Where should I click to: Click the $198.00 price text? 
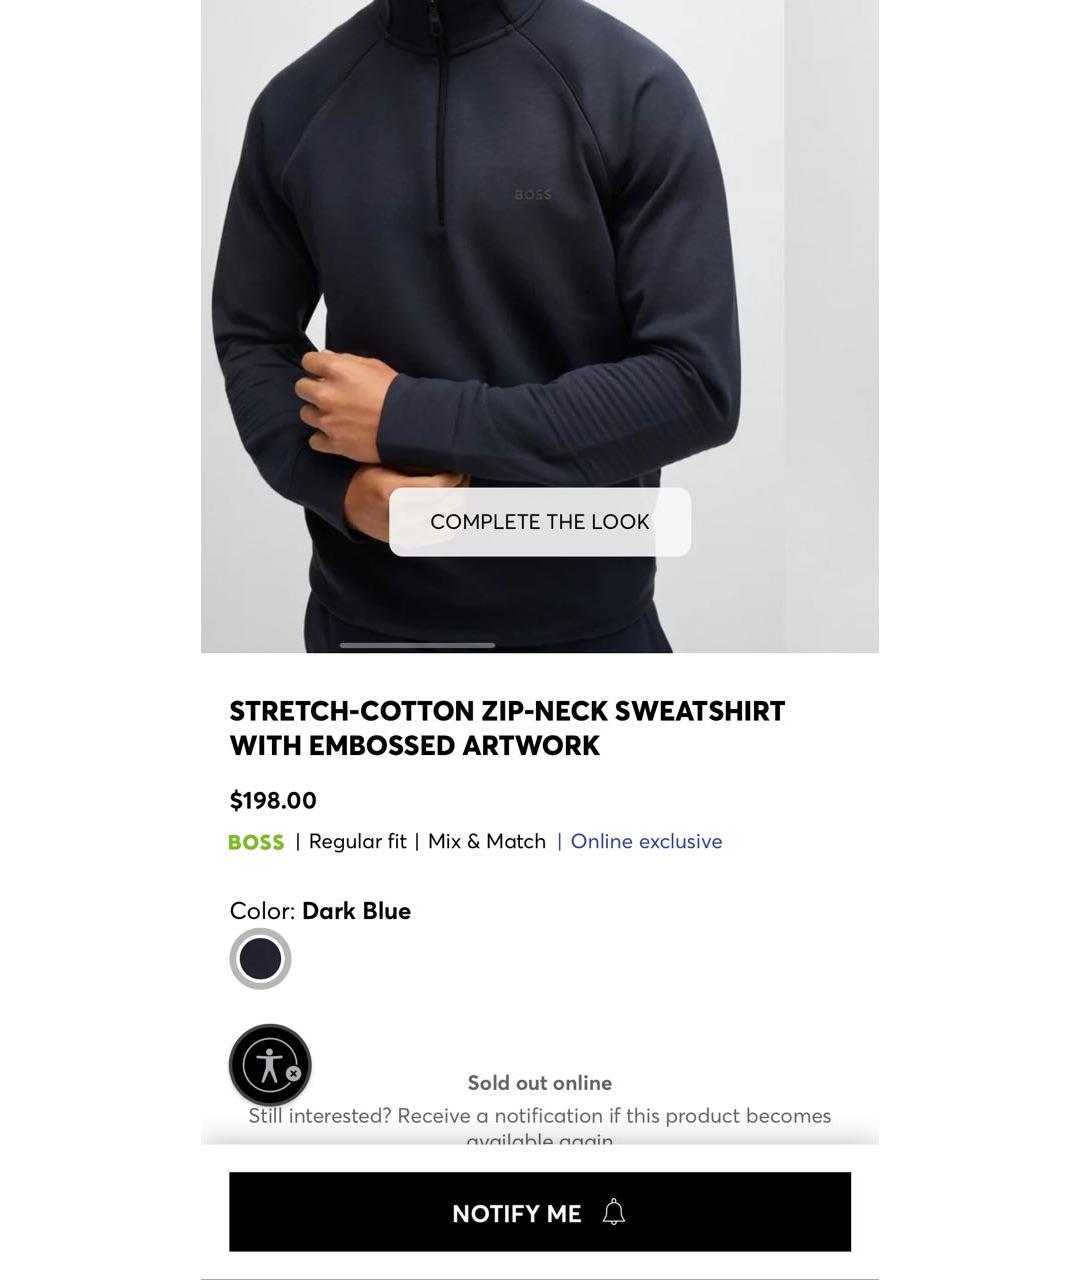pyautogui.click(x=273, y=801)
